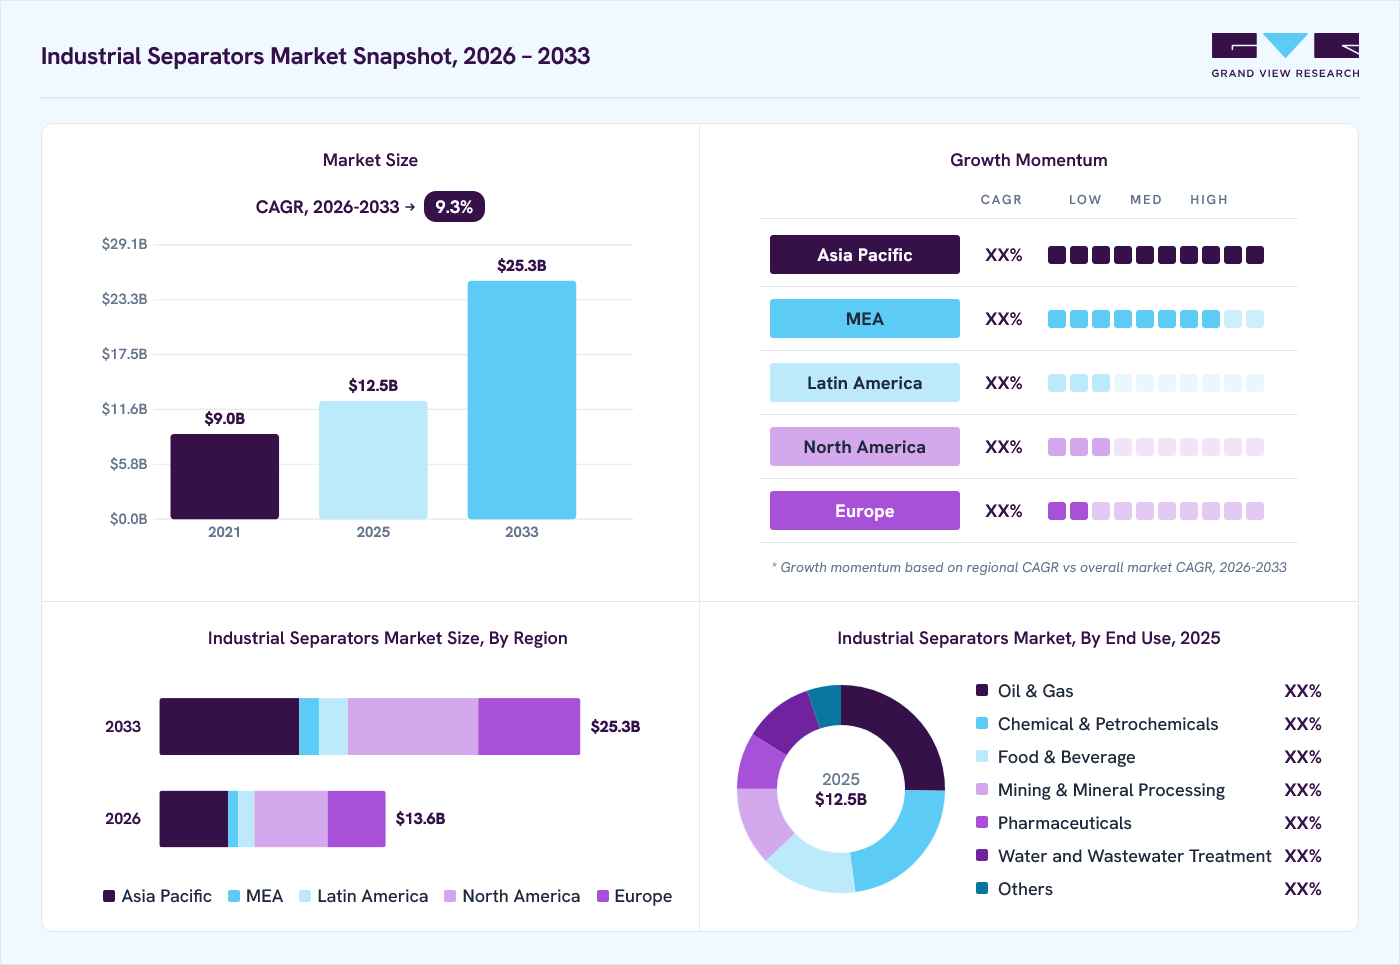Click the Oil & Gas legend swatch
The width and height of the screenshot is (1400, 965).
click(x=982, y=690)
